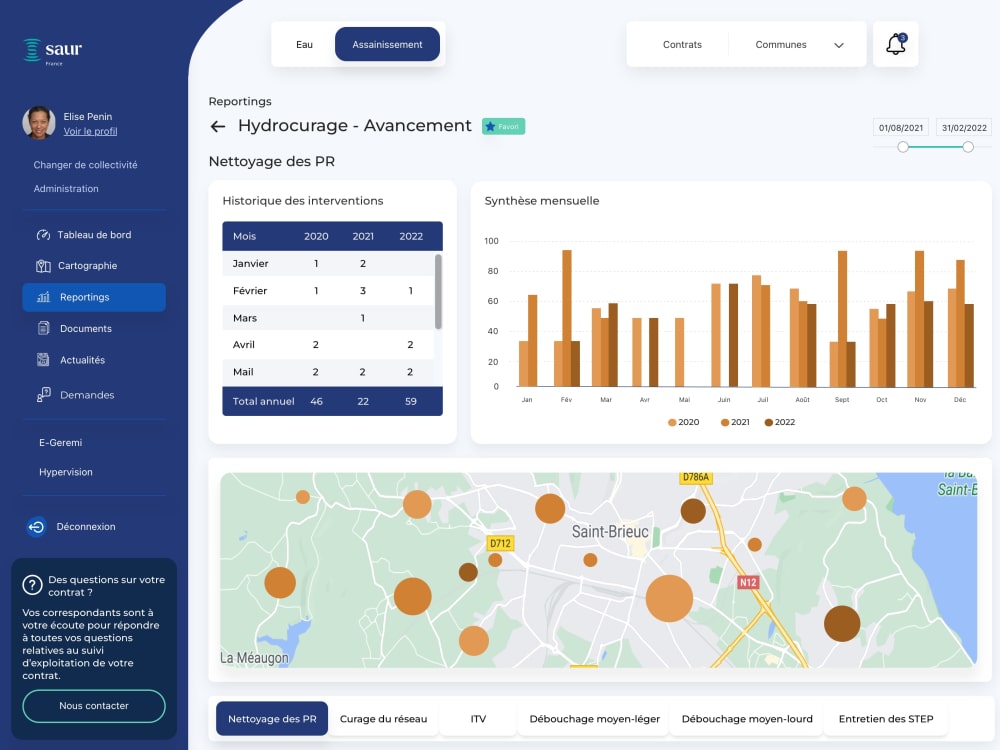Open Administration link
This screenshot has width=1000, height=750.
click(66, 189)
